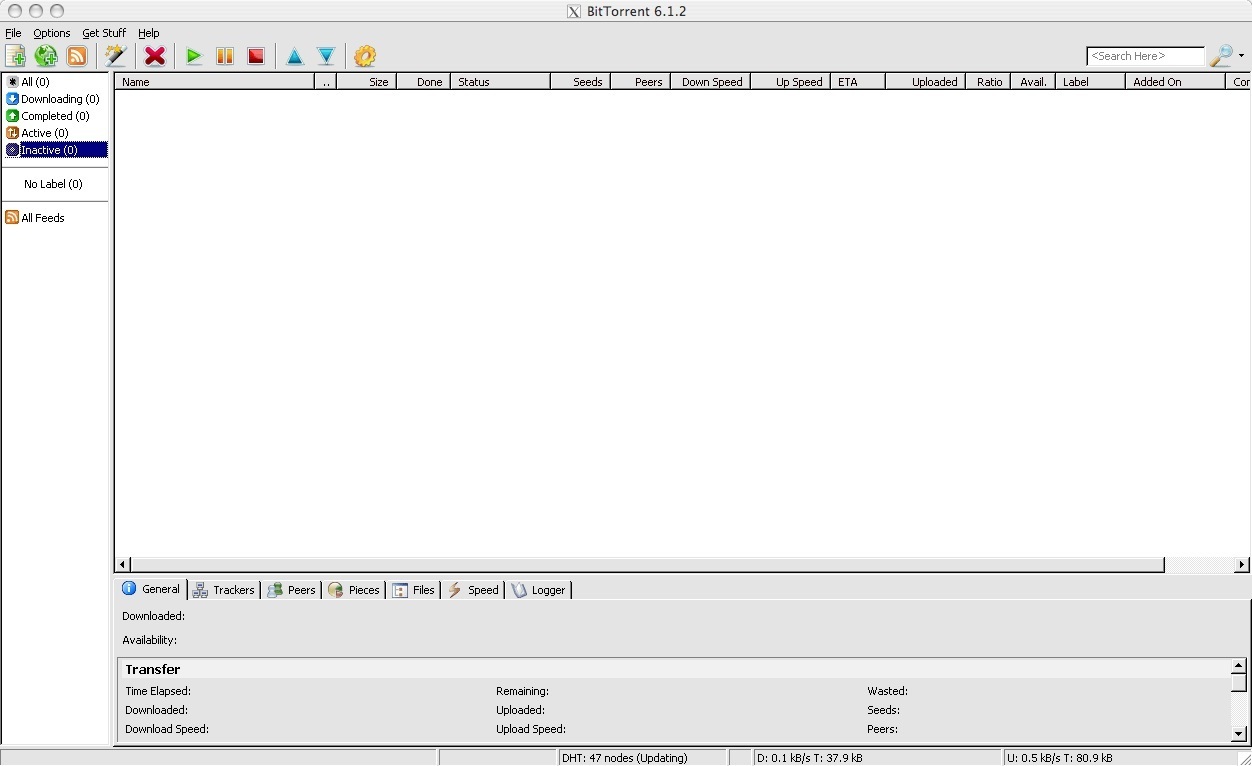Select the No Label (0) entry

click(x=53, y=184)
